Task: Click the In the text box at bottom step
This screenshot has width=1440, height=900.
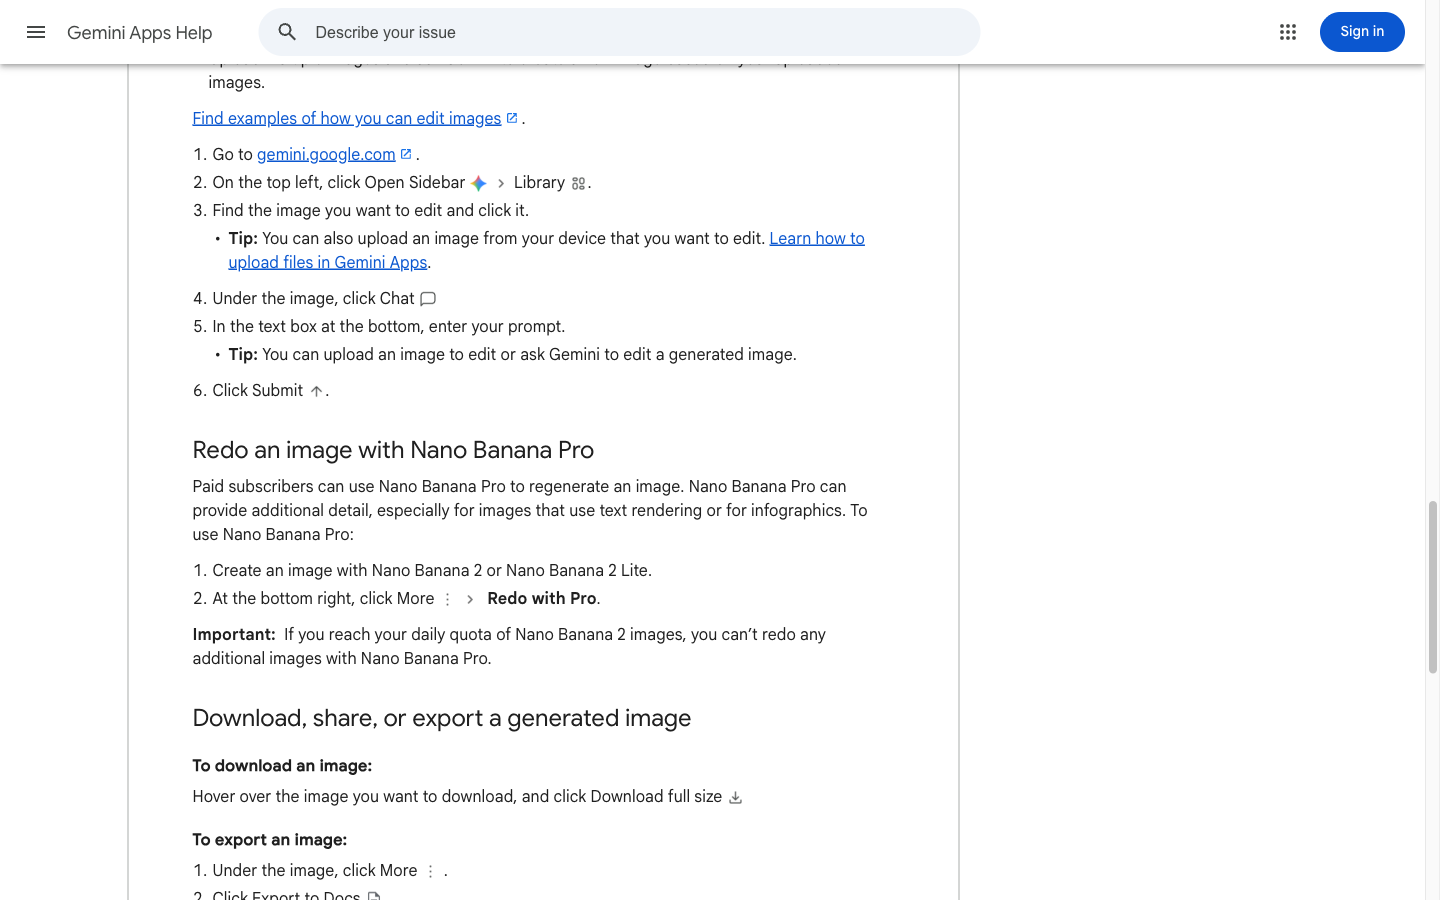Action: 389,327
